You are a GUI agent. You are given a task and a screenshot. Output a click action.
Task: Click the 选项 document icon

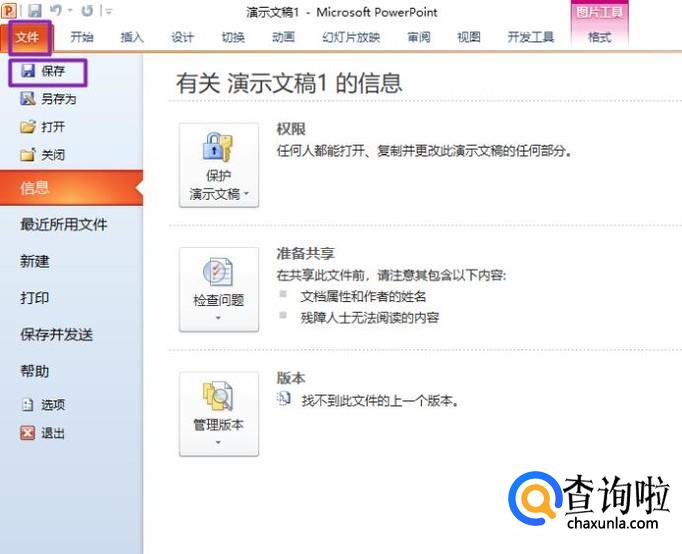(x=27, y=405)
